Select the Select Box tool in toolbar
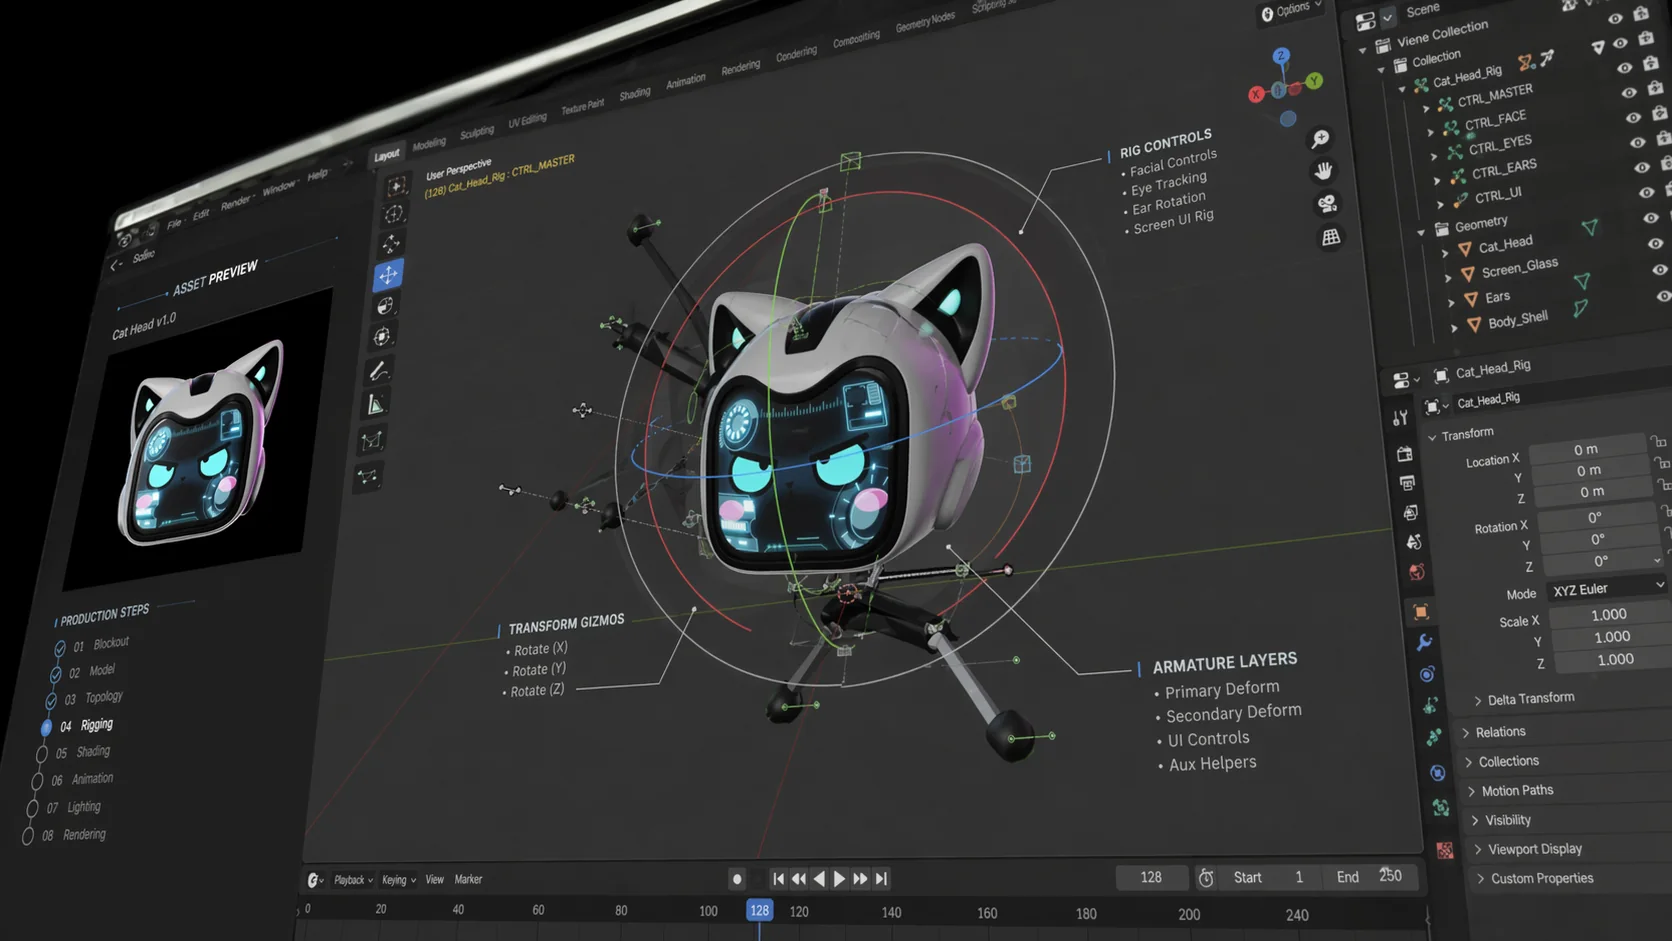Screen dimensions: 1672x941 click(x=397, y=186)
